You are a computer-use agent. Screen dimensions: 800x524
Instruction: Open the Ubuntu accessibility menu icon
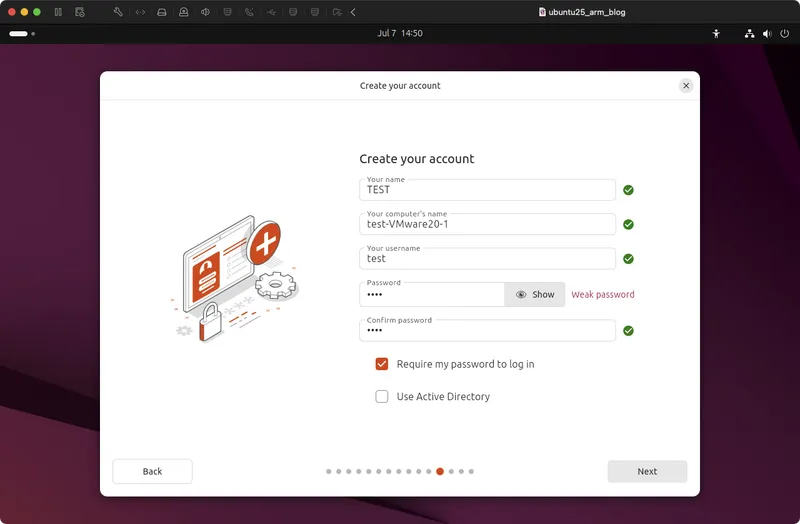coord(716,34)
